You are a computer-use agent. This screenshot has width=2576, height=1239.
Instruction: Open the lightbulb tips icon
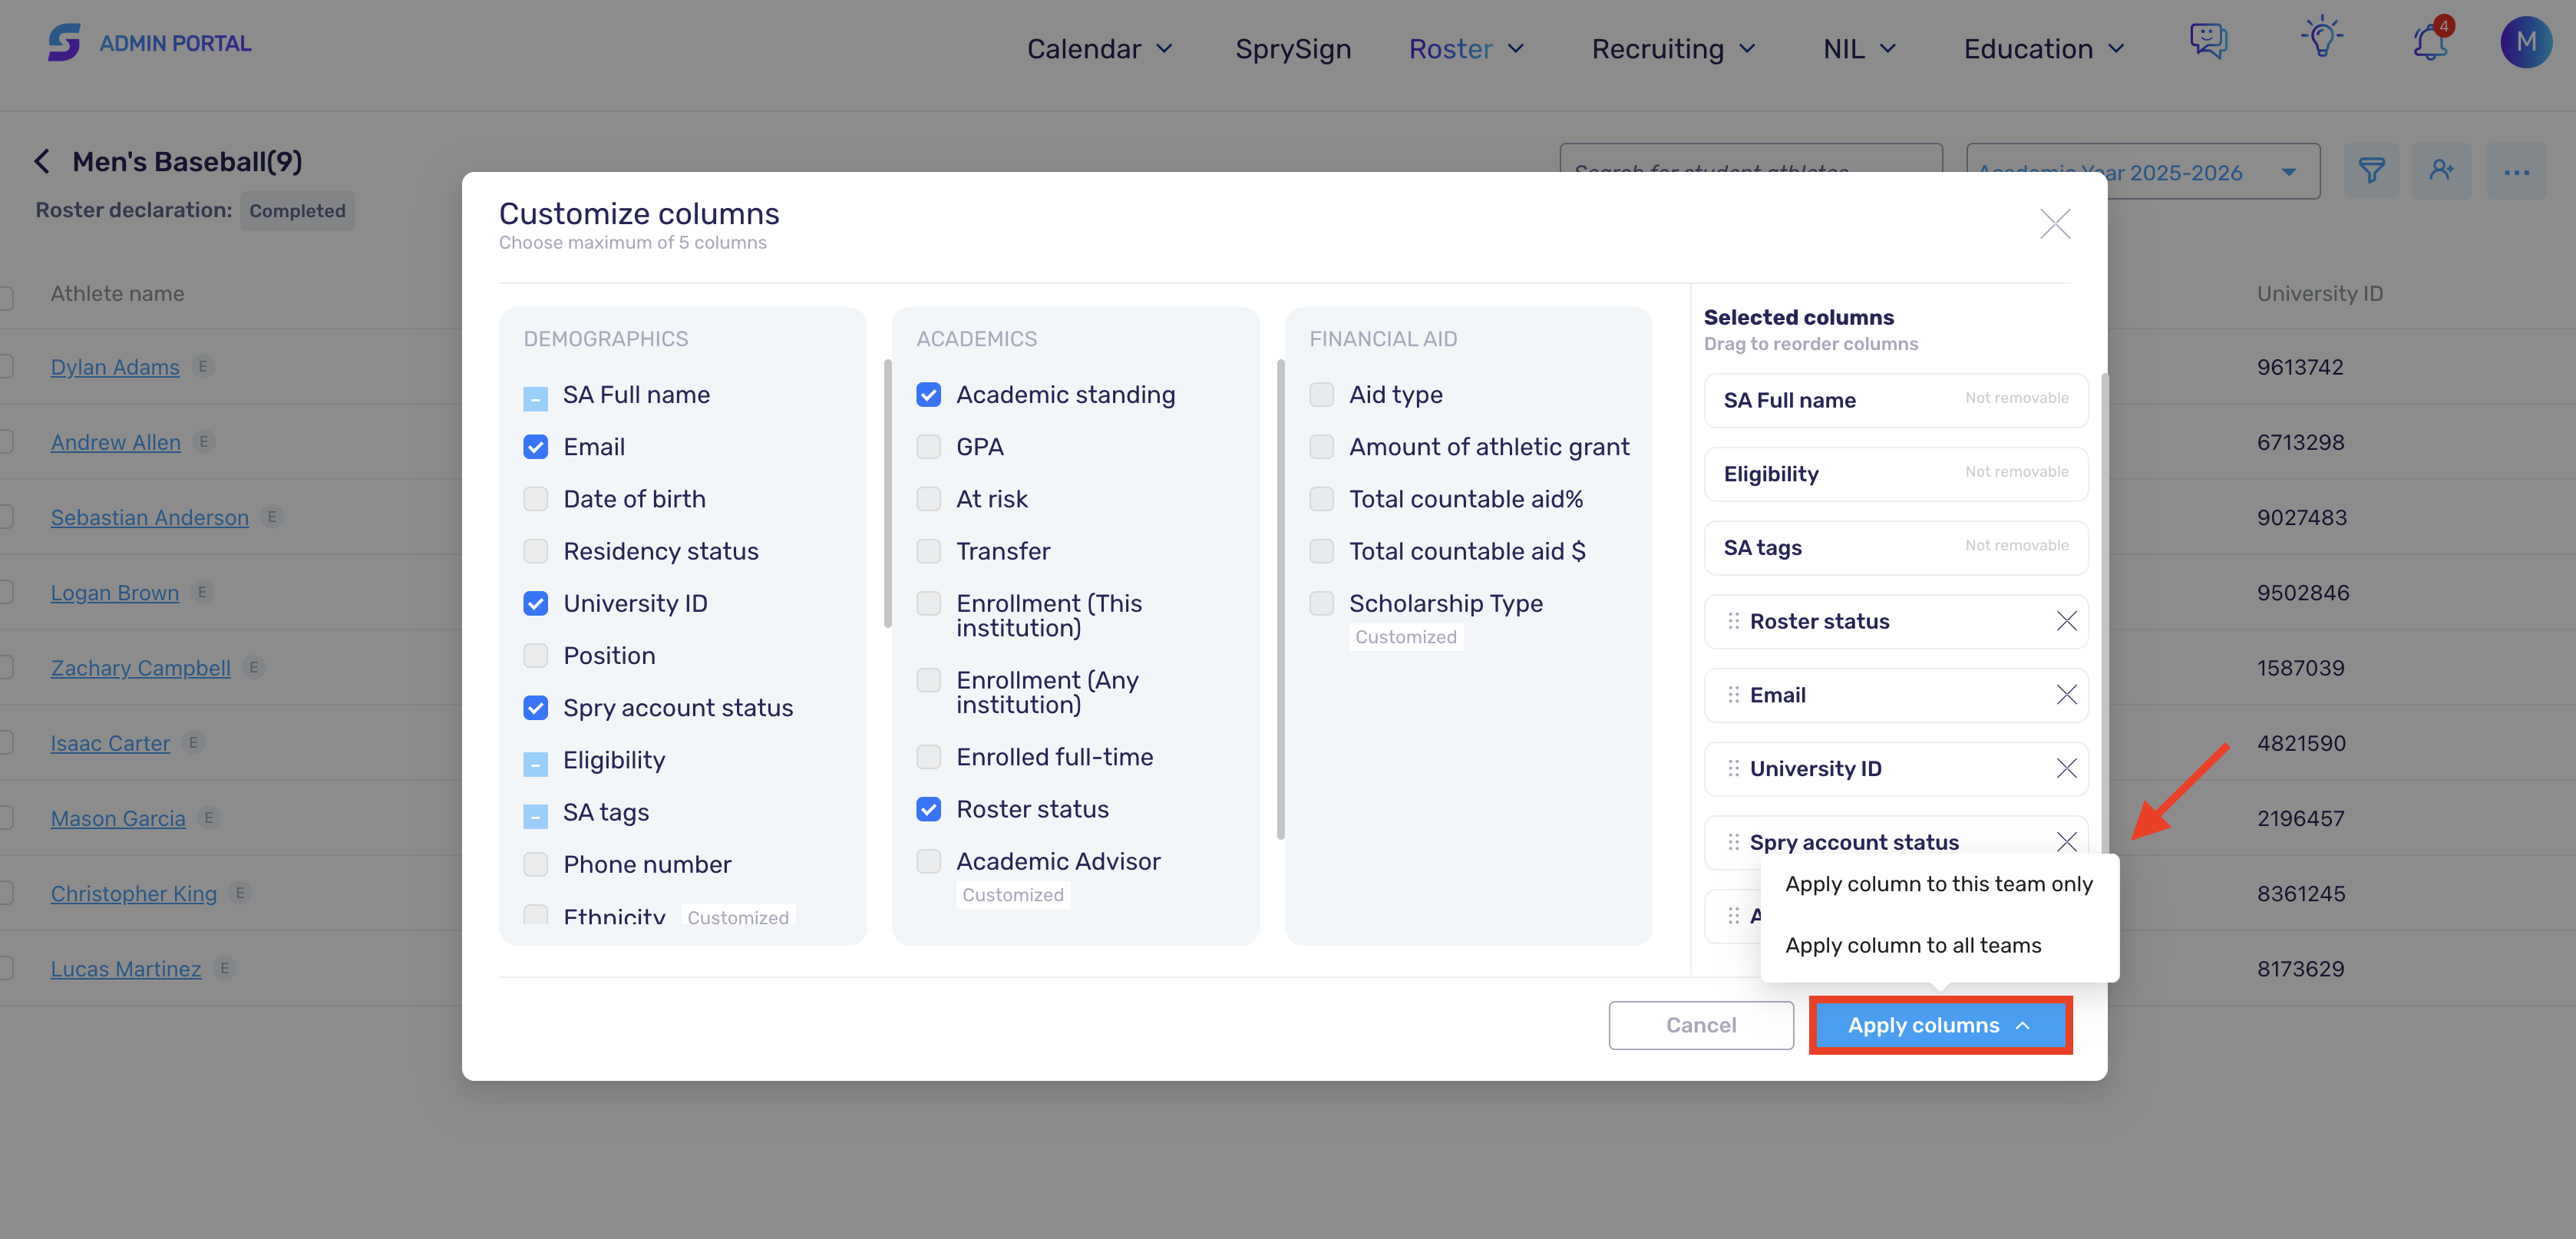point(2322,38)
